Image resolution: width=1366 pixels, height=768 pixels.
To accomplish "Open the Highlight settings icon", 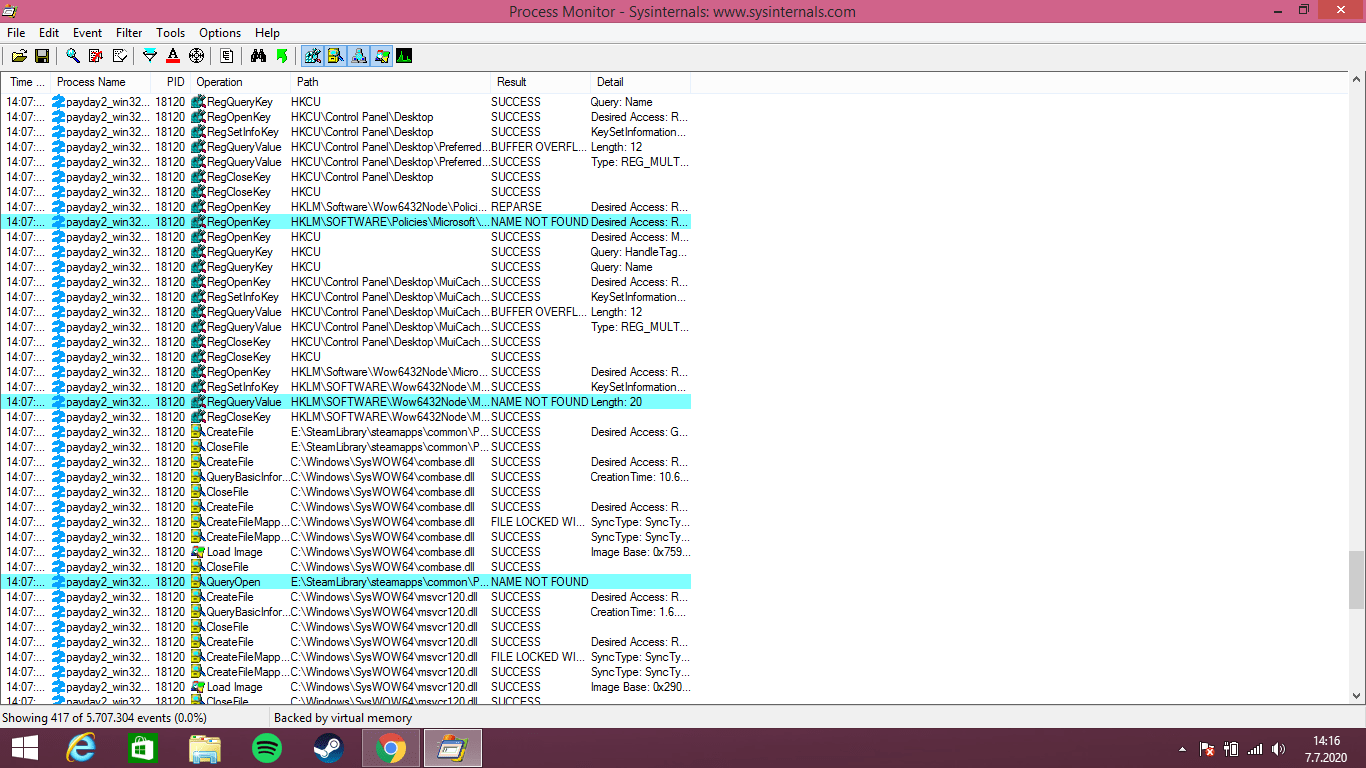I will (173, 56).
